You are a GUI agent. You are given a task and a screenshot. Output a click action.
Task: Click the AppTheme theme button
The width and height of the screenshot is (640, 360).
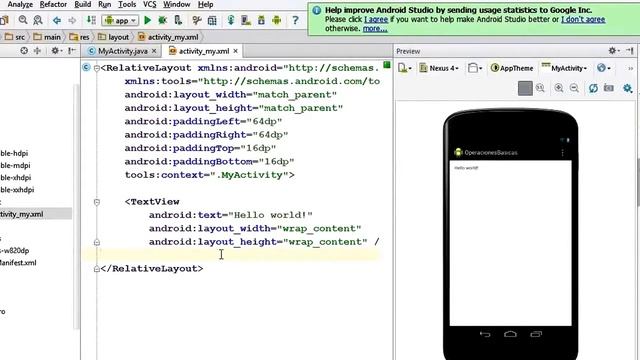[x=512, y=68]
